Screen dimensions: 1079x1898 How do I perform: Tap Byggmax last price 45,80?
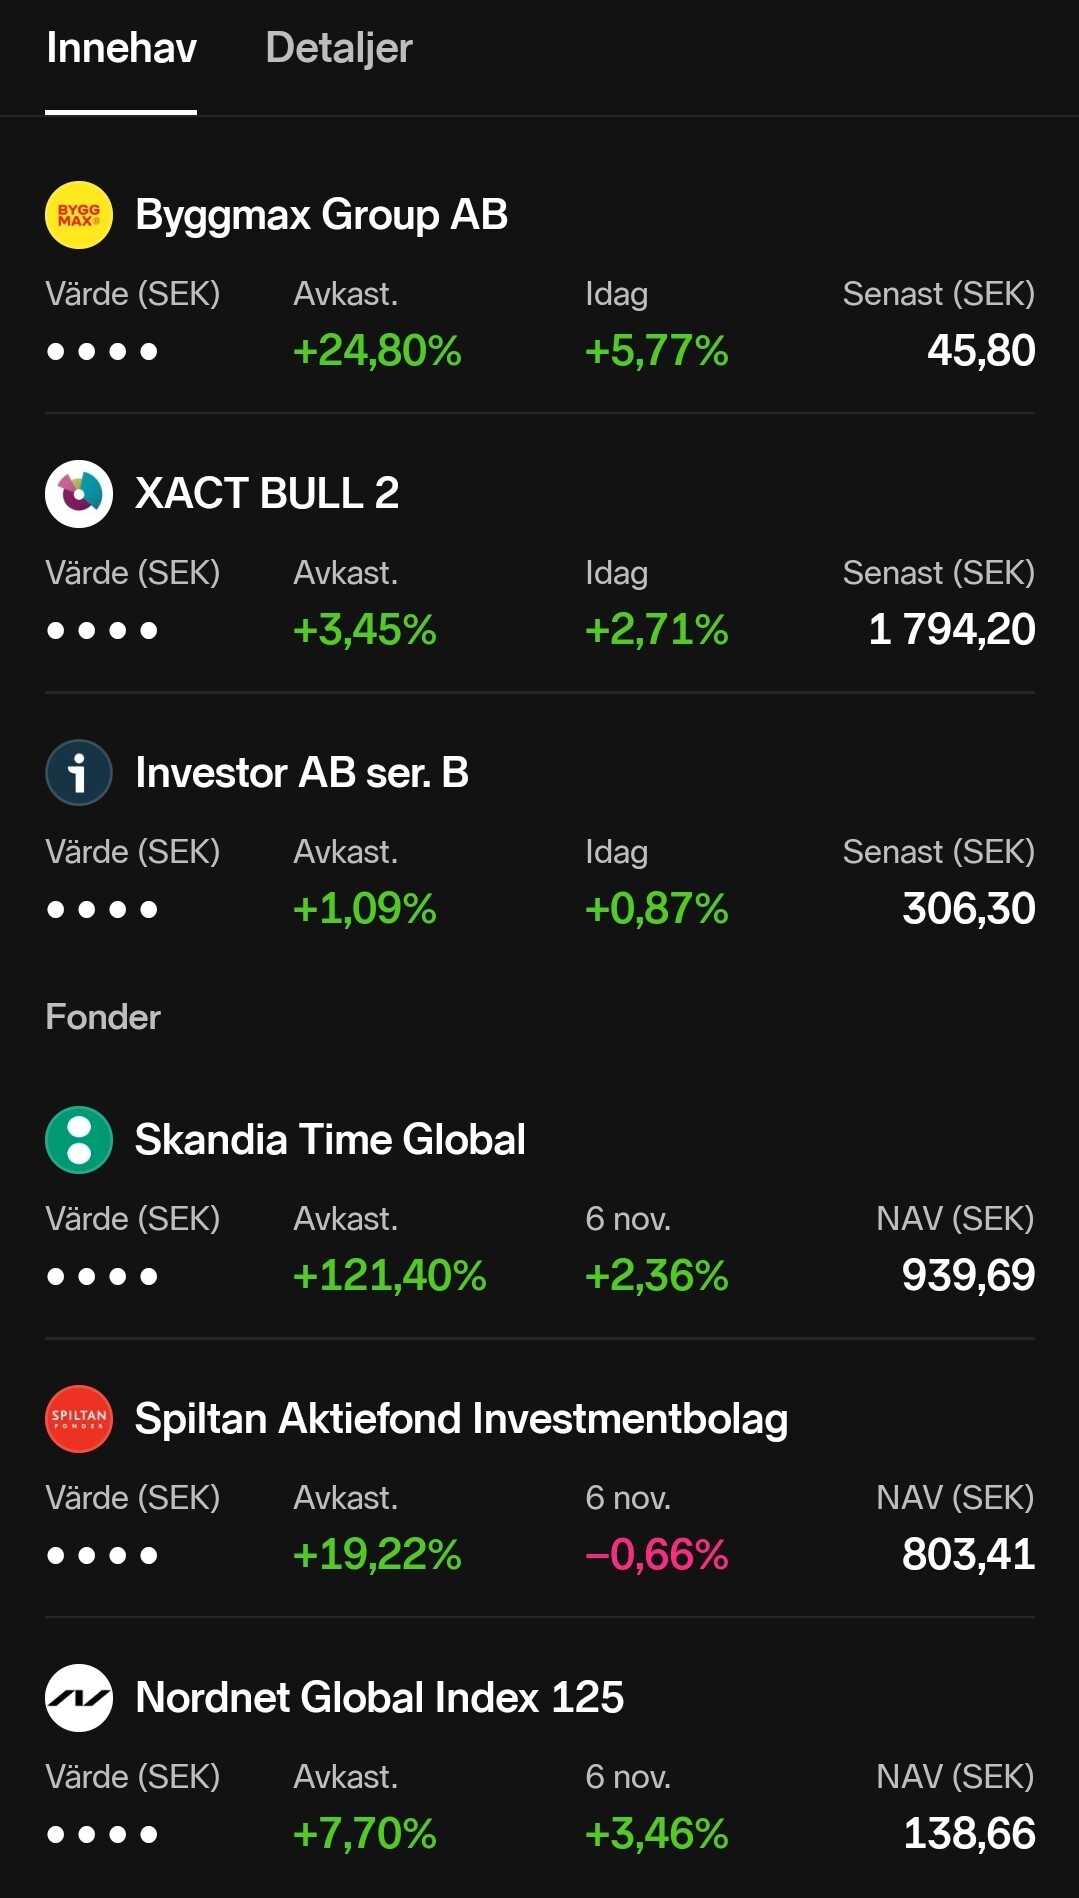coord(981,350)
